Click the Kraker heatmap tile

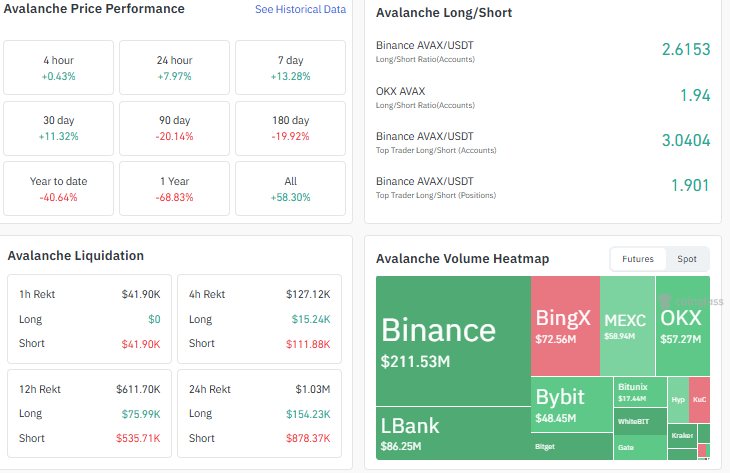click(x=682, y=436)
